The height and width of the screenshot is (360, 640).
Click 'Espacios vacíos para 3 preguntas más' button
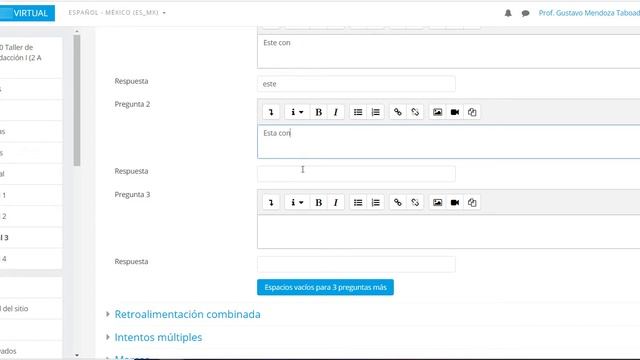[x=325, y=287]
